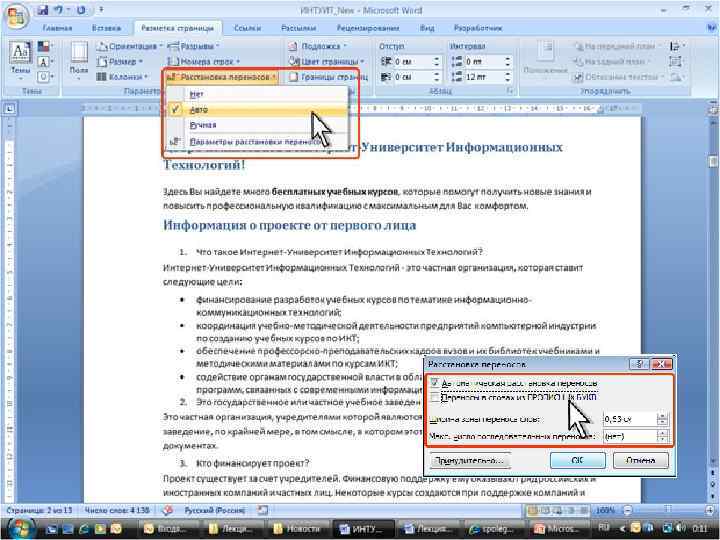Image resolution: width=720 pixels, height=540 pixels.
Task: Click the page count status indicator
Action: point(39,510)
